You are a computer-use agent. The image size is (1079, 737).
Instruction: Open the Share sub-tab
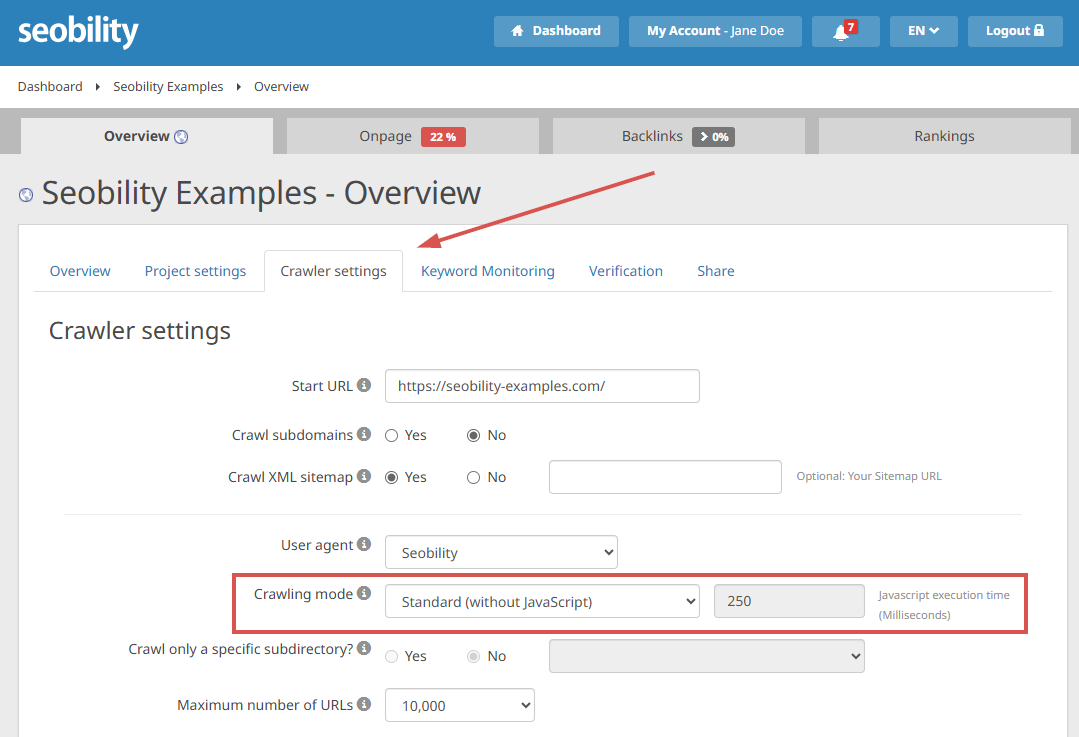[716, 271]
